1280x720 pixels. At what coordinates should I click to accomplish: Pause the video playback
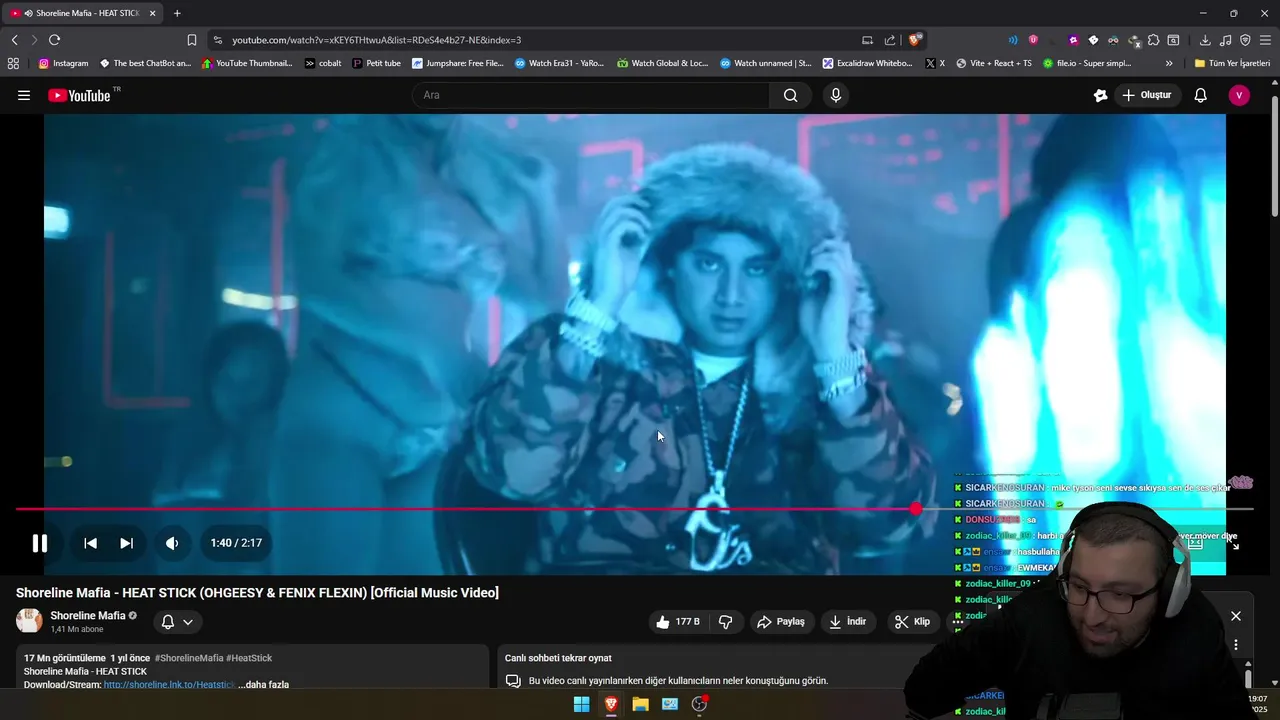[x=40, y=543]
